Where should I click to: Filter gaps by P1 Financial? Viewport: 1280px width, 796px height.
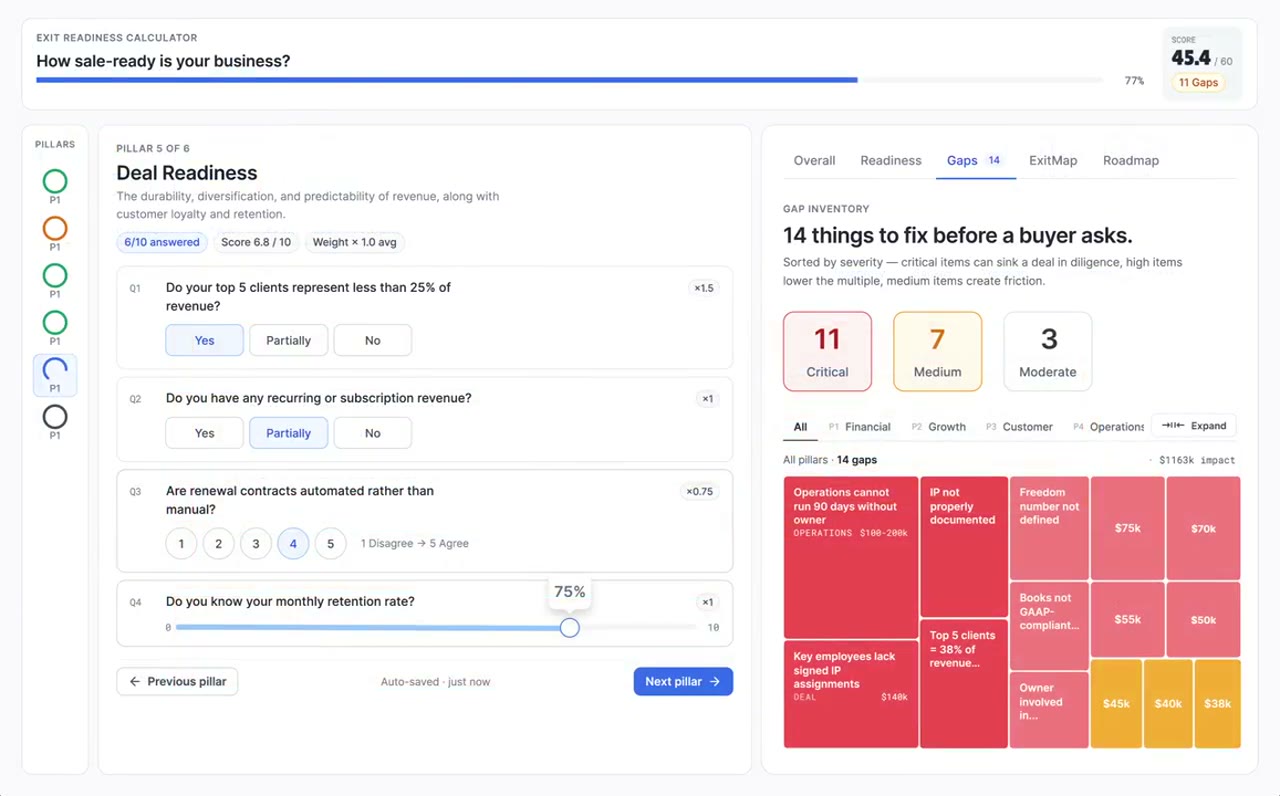859,426
